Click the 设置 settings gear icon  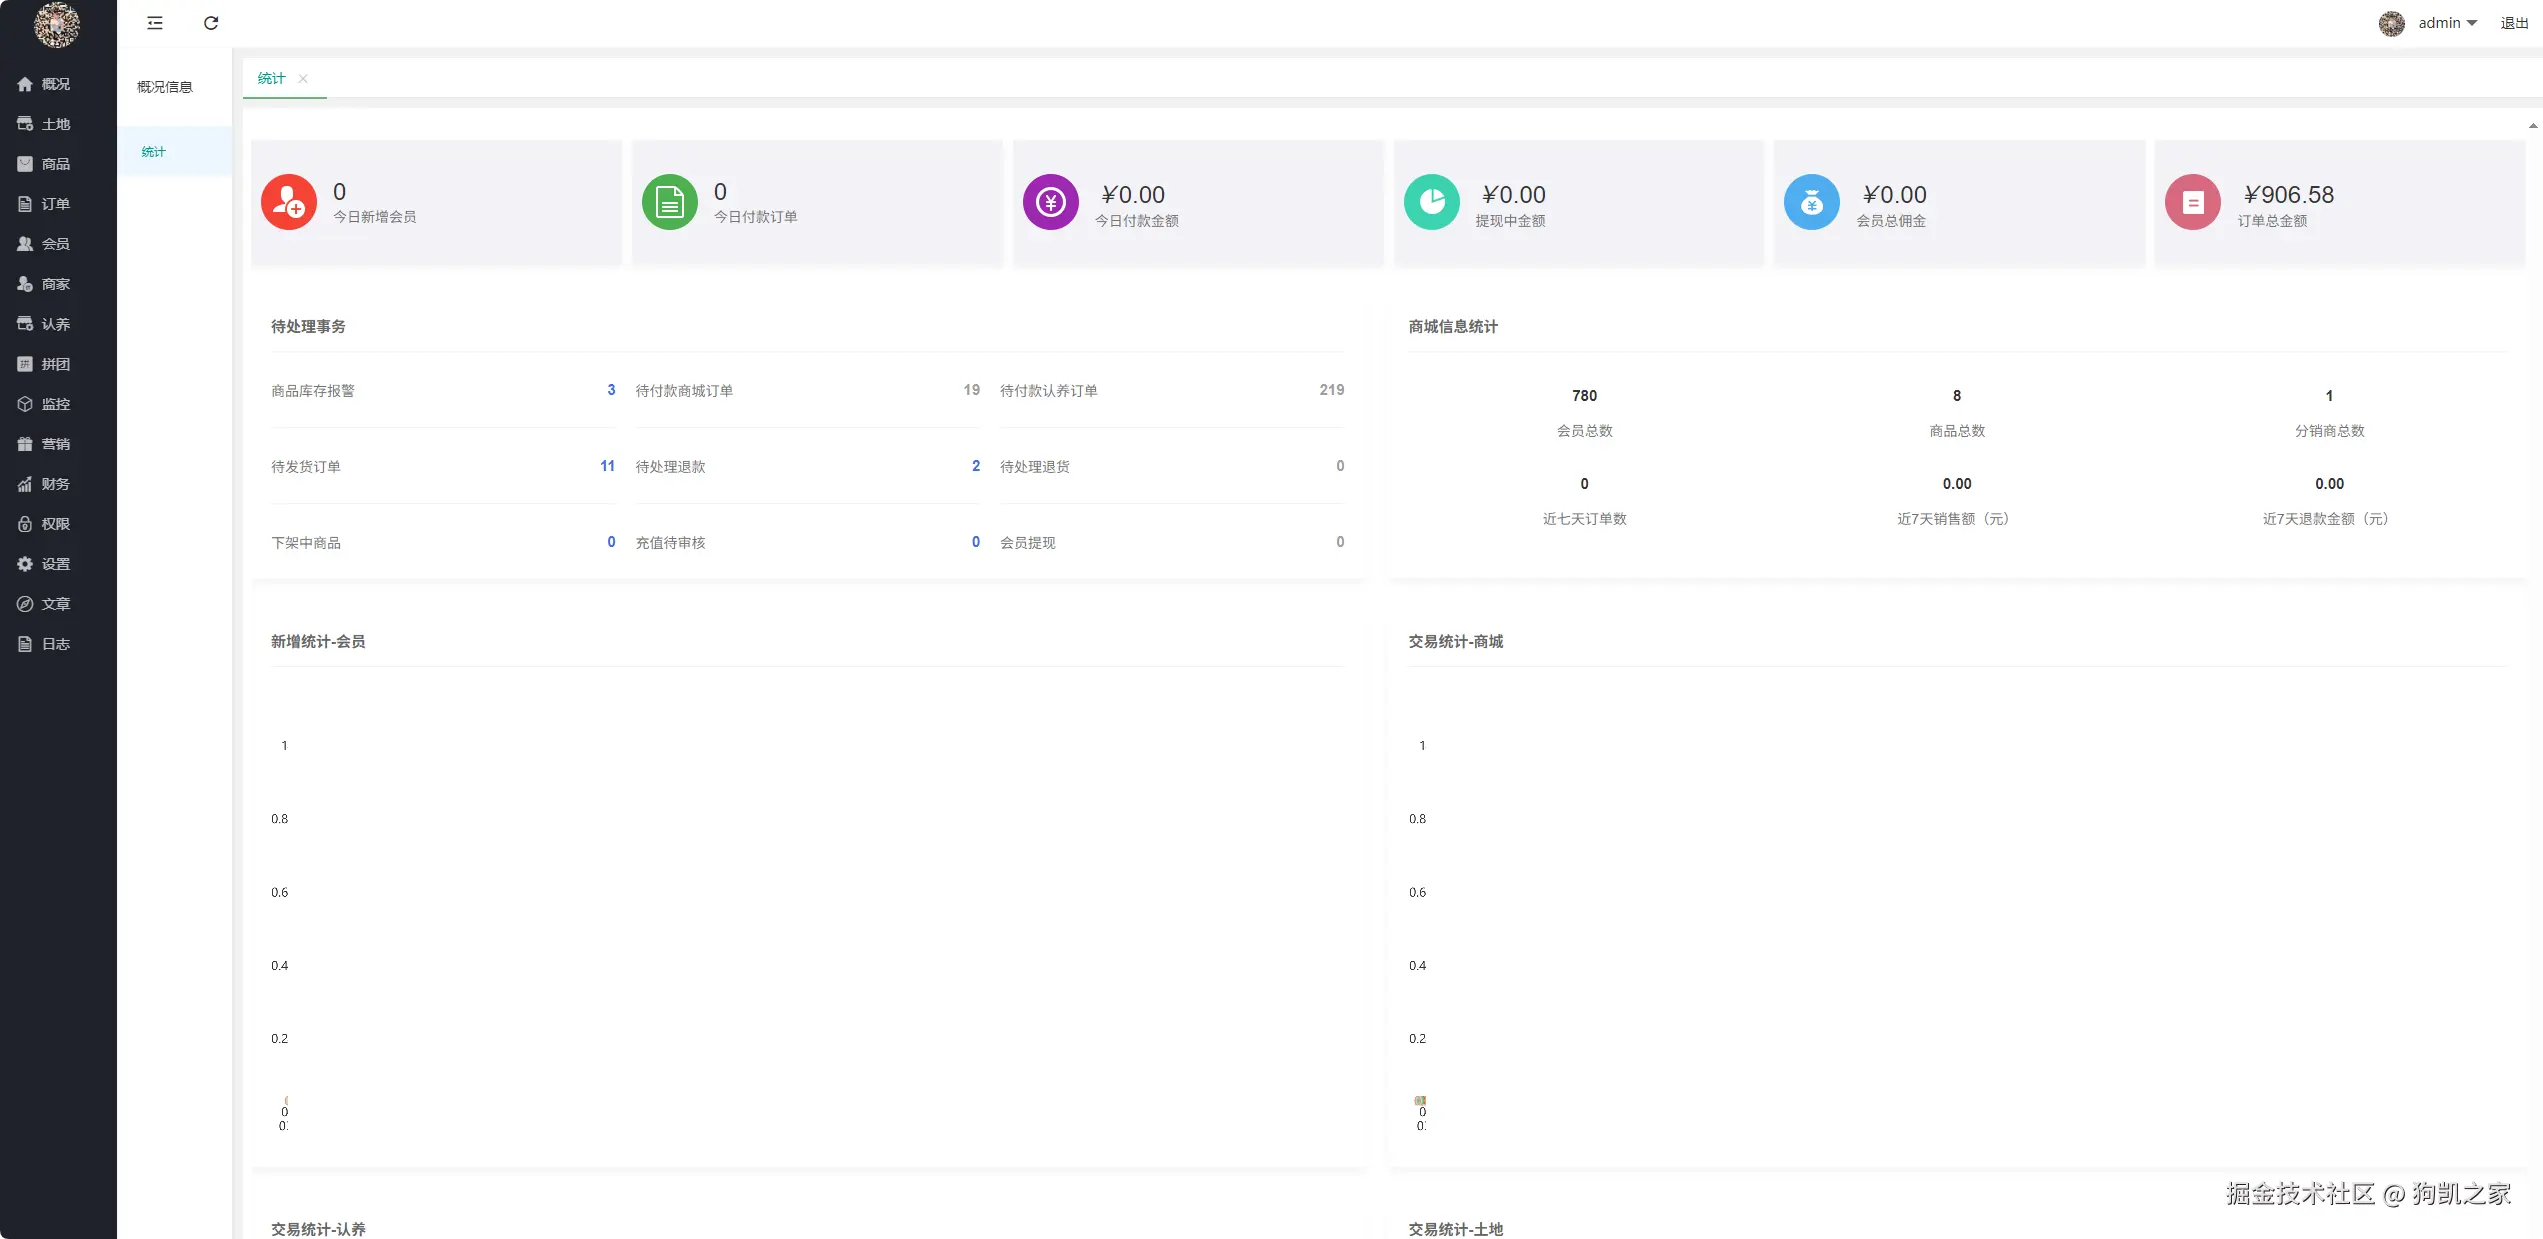click(x=25, y=564)
